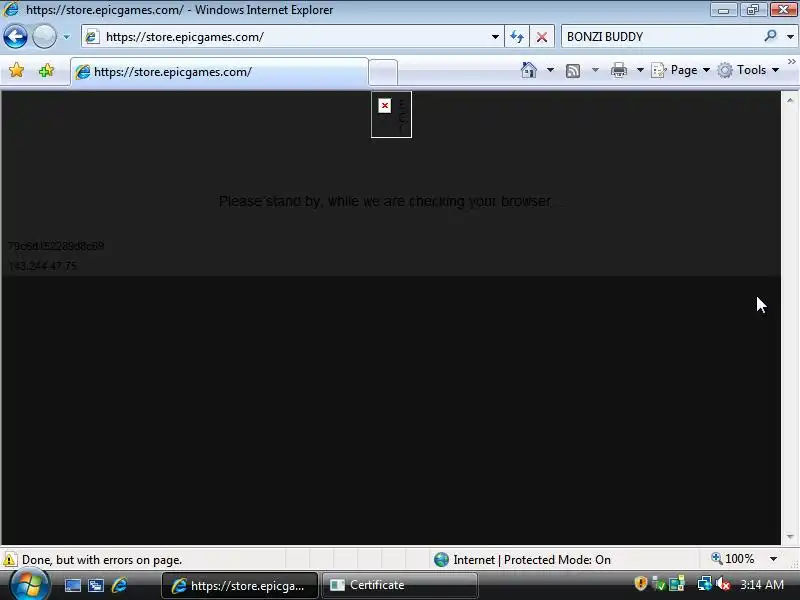Click the search box containing BONZI BUDDY
The image size is (800, 600).
(x=661, y=37)
